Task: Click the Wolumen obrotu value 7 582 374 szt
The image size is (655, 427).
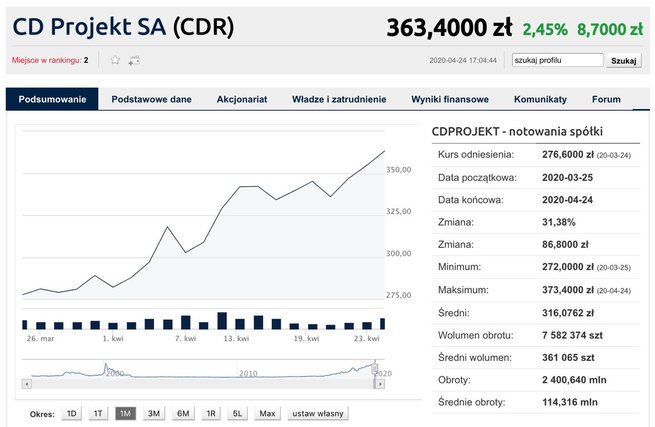Action: [572, 335]
